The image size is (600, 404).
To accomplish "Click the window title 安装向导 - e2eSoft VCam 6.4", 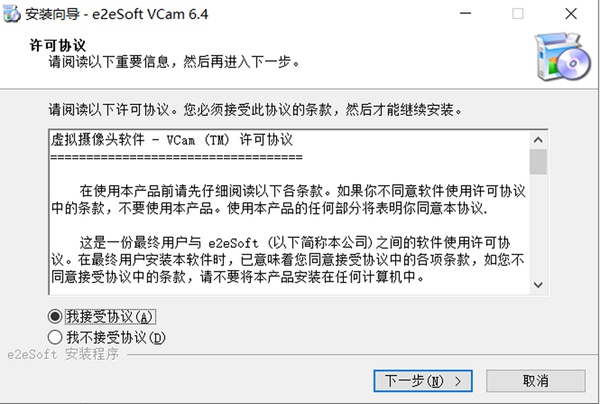I will tap(117, 14).
